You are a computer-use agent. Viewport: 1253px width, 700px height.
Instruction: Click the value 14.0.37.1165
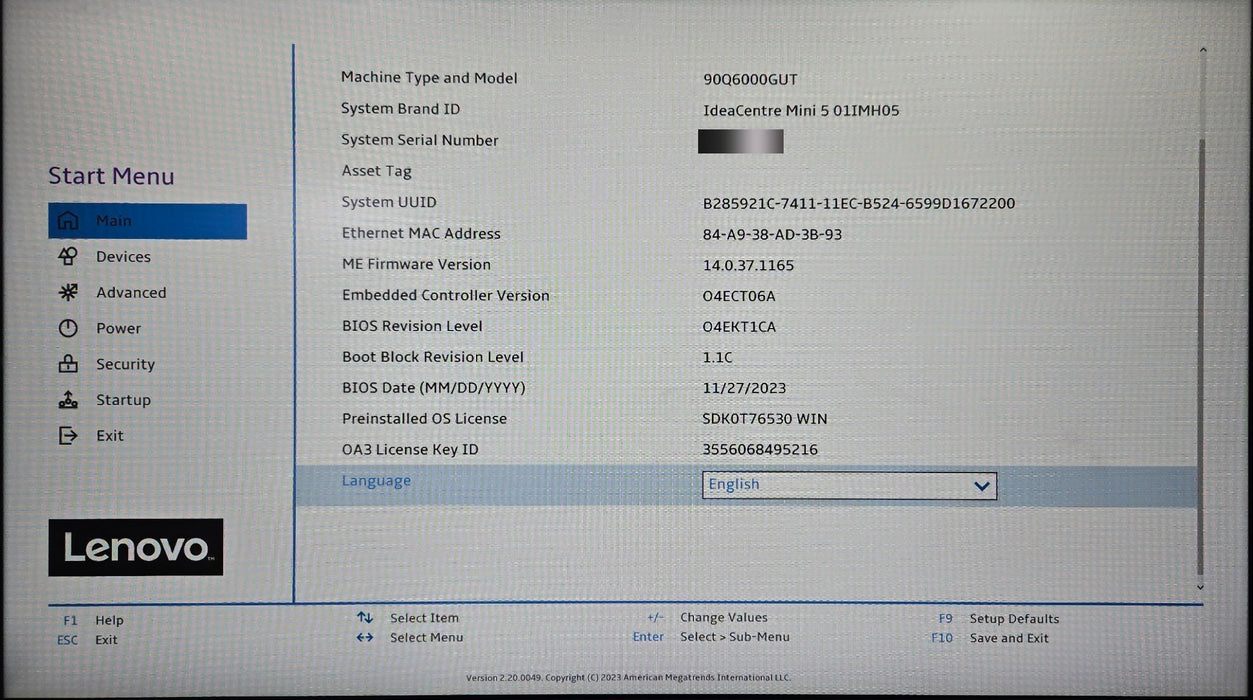pyautogui.click(x=748, y=266)
